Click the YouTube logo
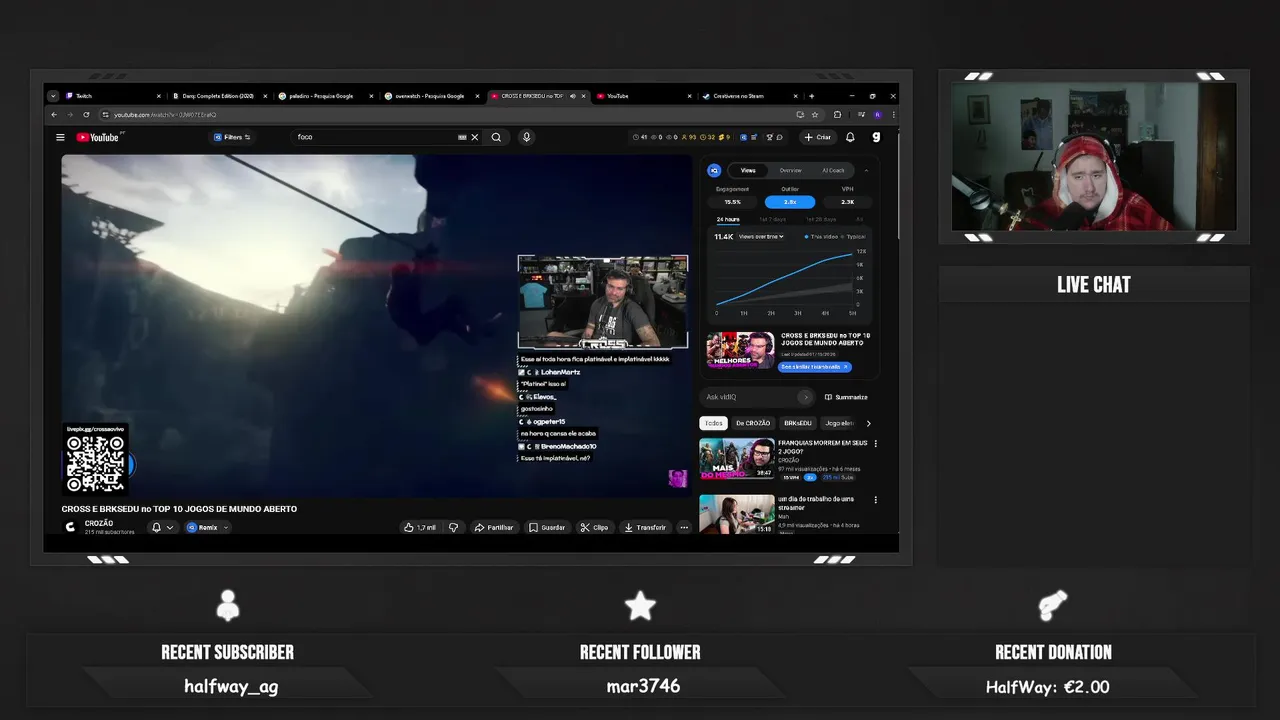Image resolution: width=1280 pixels, height=720 pixels. (x=98, y=137)
